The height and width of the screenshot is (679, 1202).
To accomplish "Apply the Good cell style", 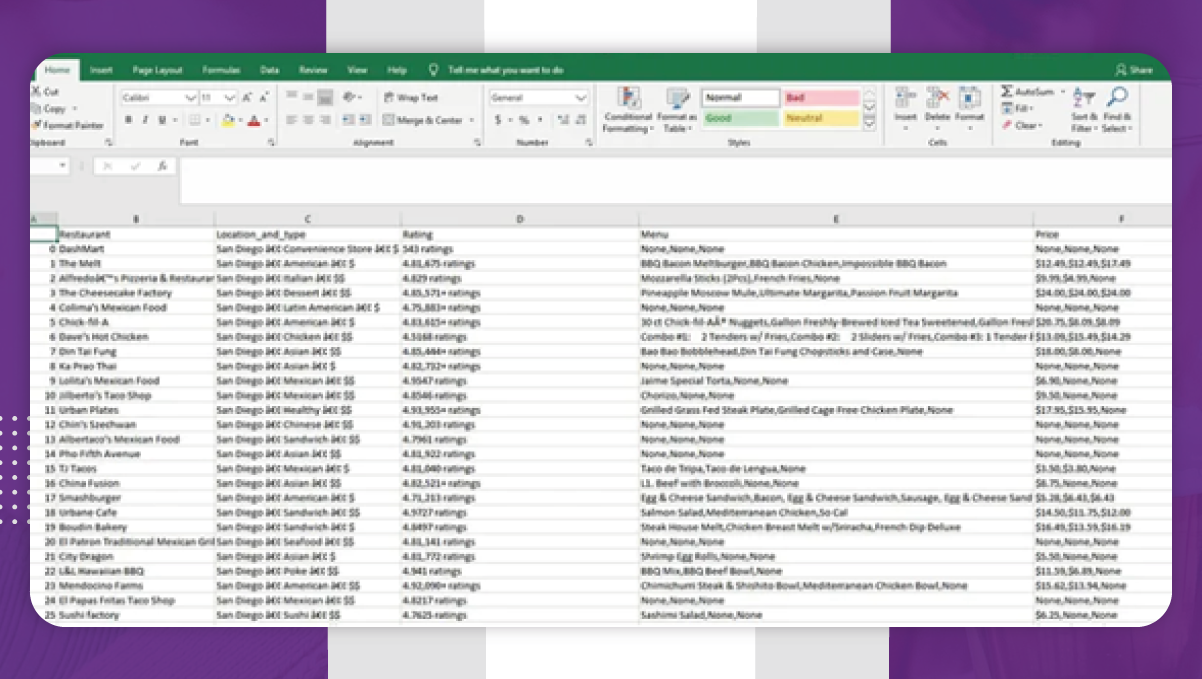I will 740,118.
